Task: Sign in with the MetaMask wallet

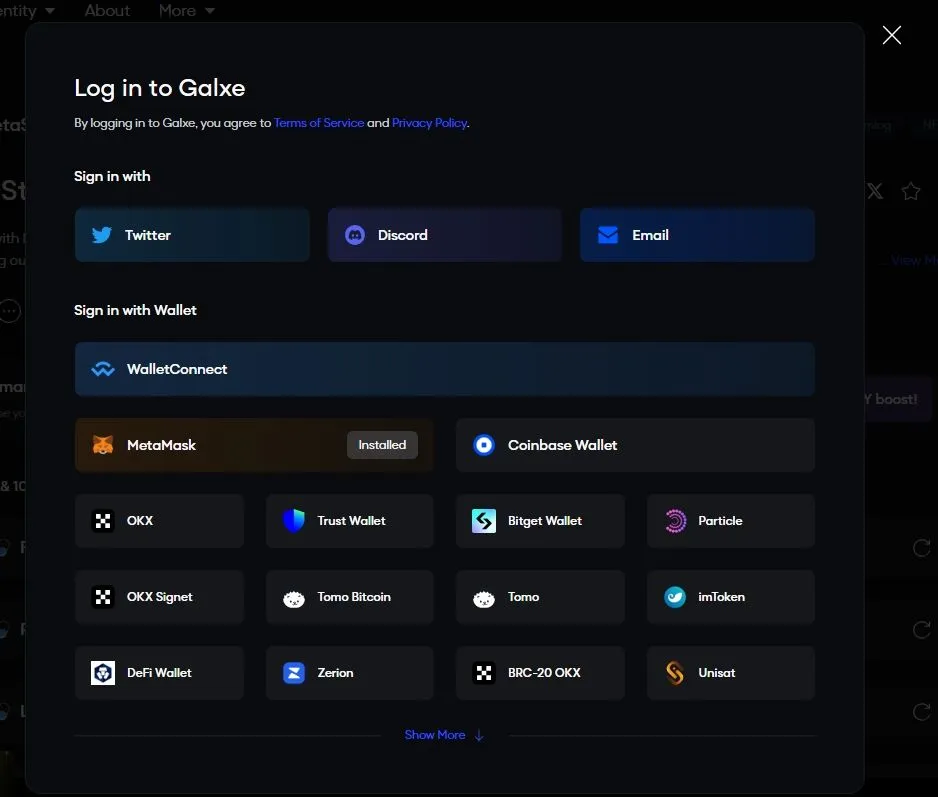Action: tap(252, 444)
